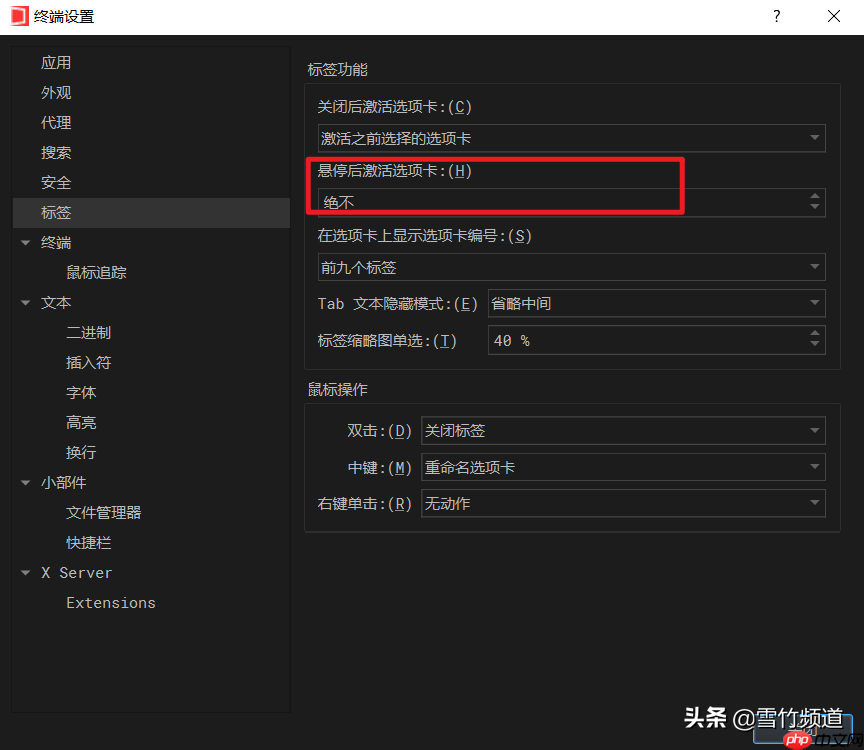Collapse the 文本 tree node arrow

click(x=25, y=303)
